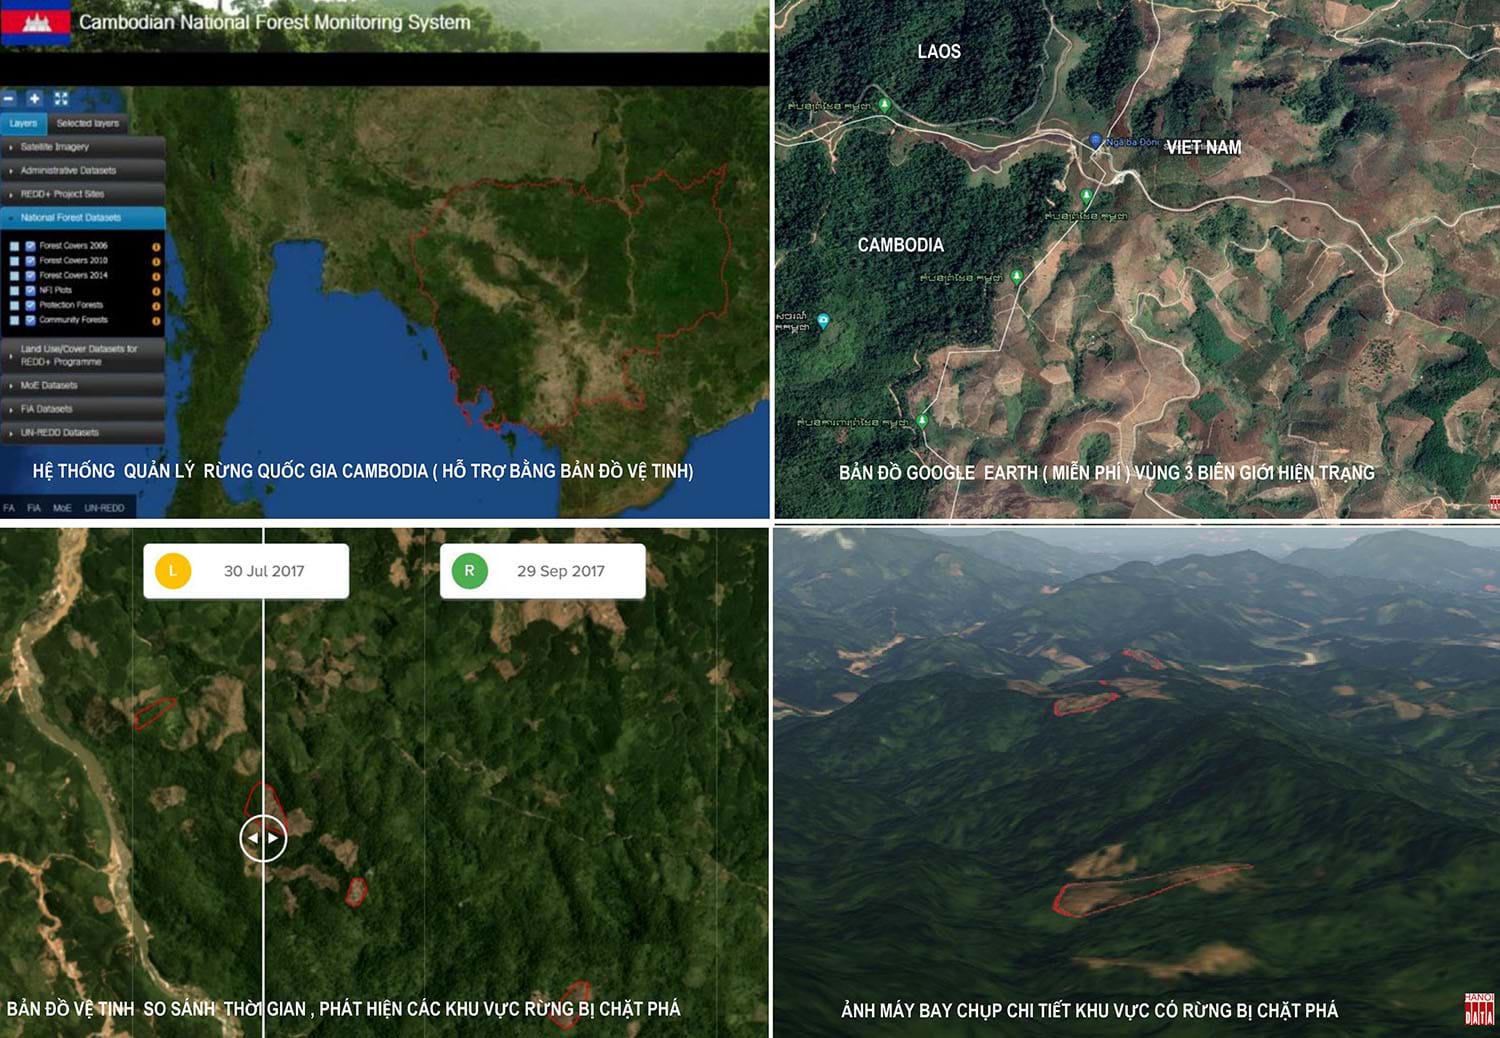
Task: Click the 29 Sep 2017 date button
Action: tap(543, 571)
